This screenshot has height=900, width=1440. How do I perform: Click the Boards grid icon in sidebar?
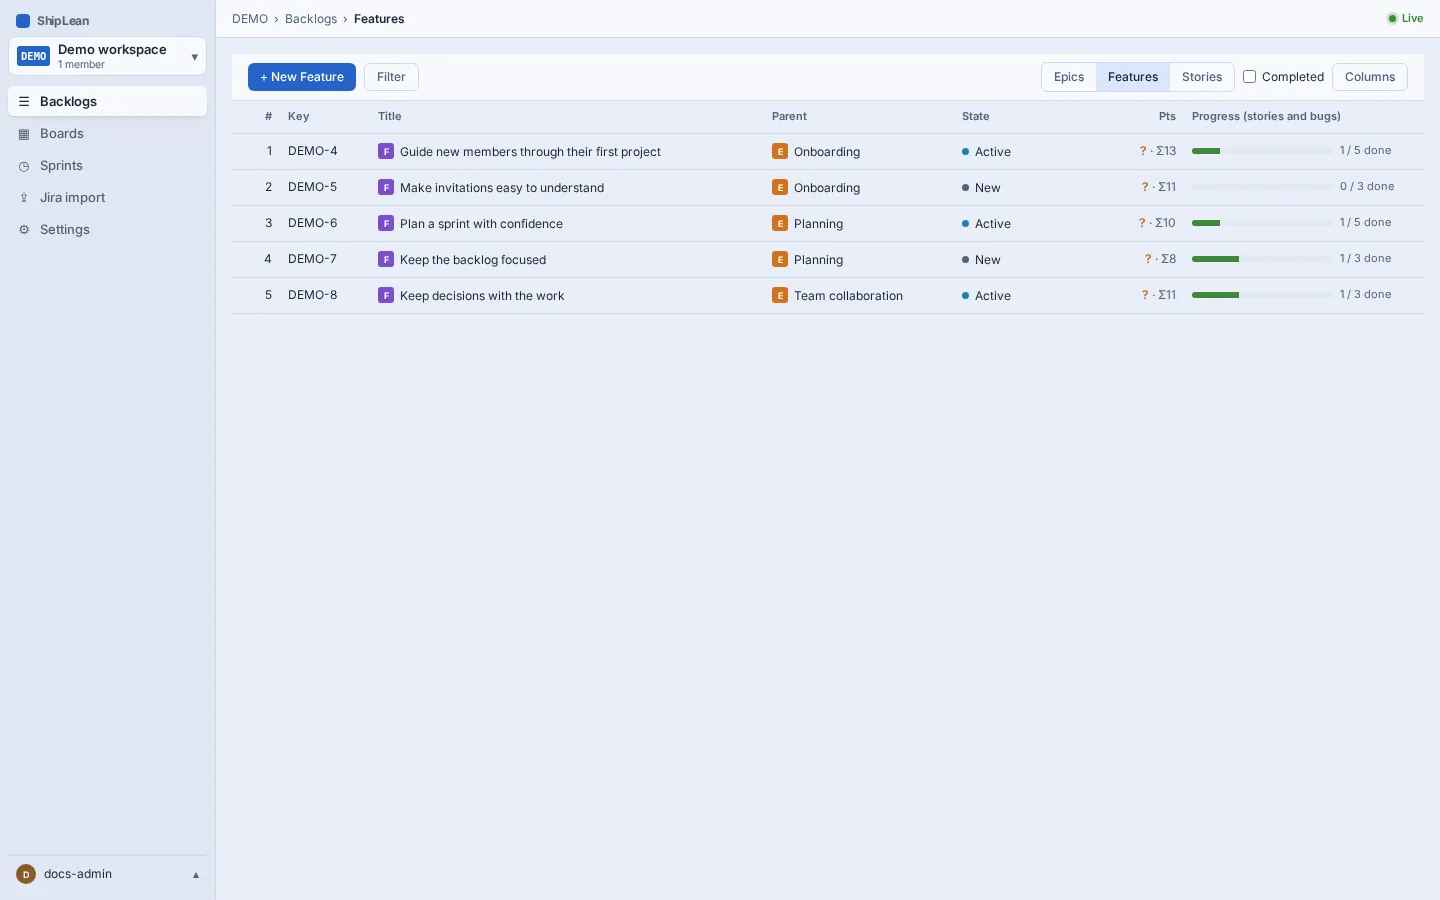pyautogui.click(x=24, y=134)
